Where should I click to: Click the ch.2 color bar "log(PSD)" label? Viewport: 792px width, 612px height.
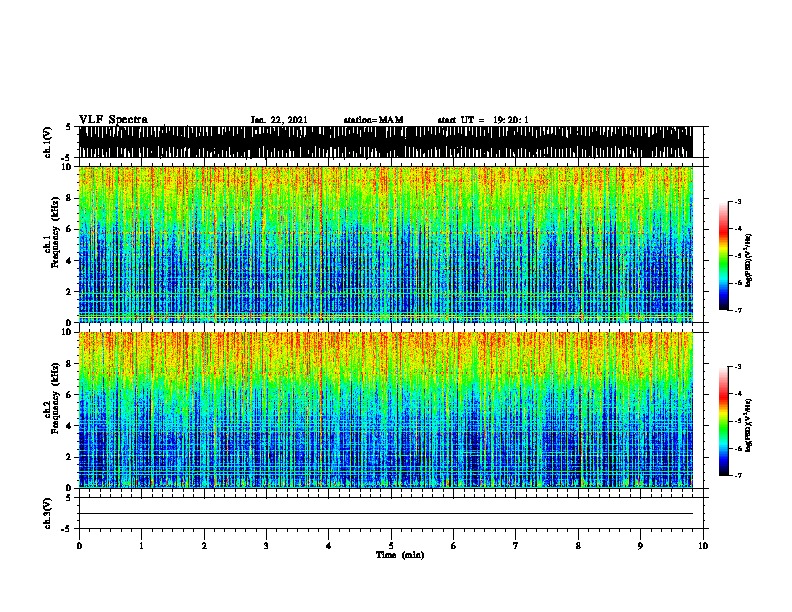click(x=749, y=425)
